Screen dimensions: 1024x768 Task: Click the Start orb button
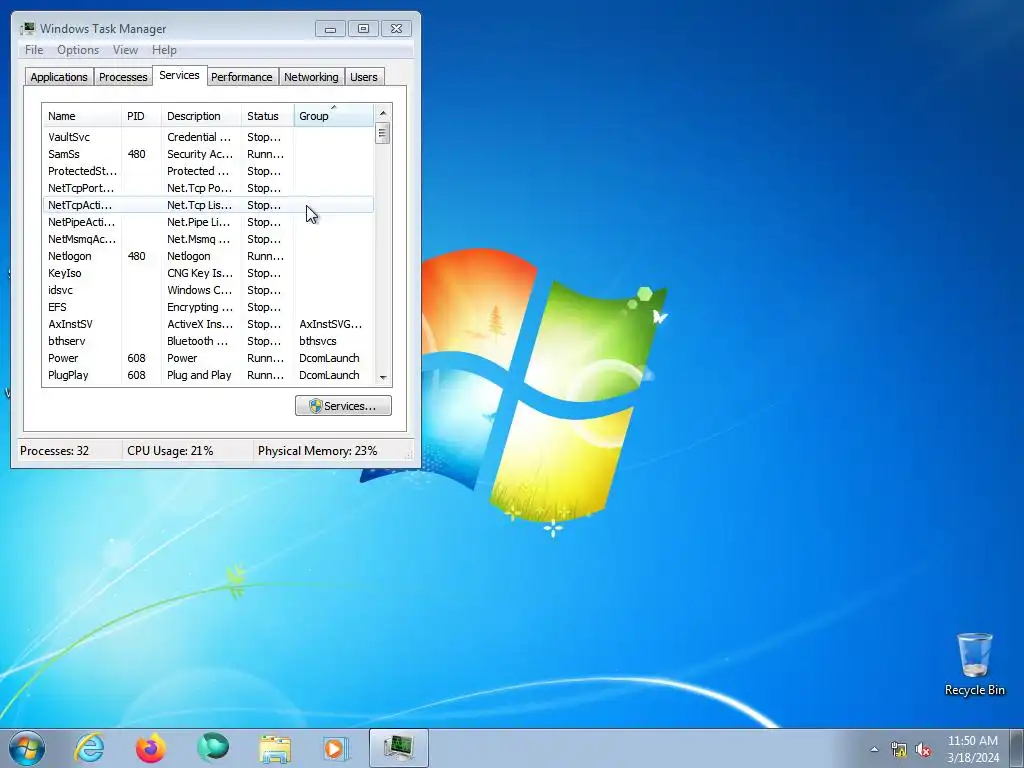click(27, 748)
